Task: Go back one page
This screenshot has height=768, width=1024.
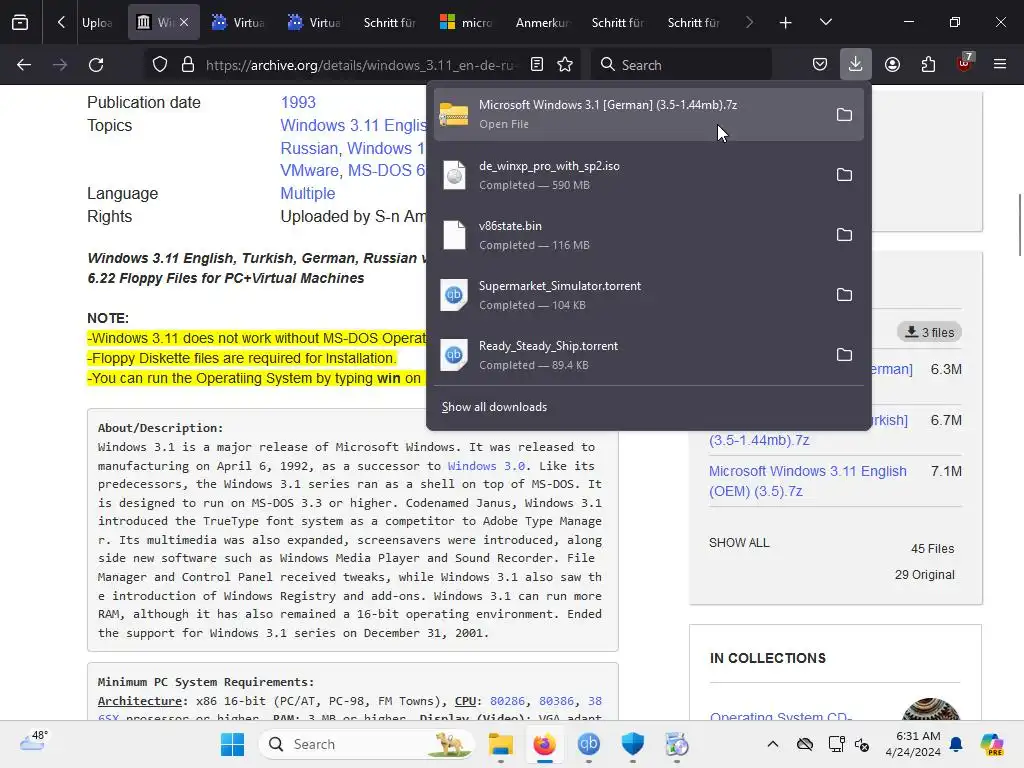Action: coord(24,65)
